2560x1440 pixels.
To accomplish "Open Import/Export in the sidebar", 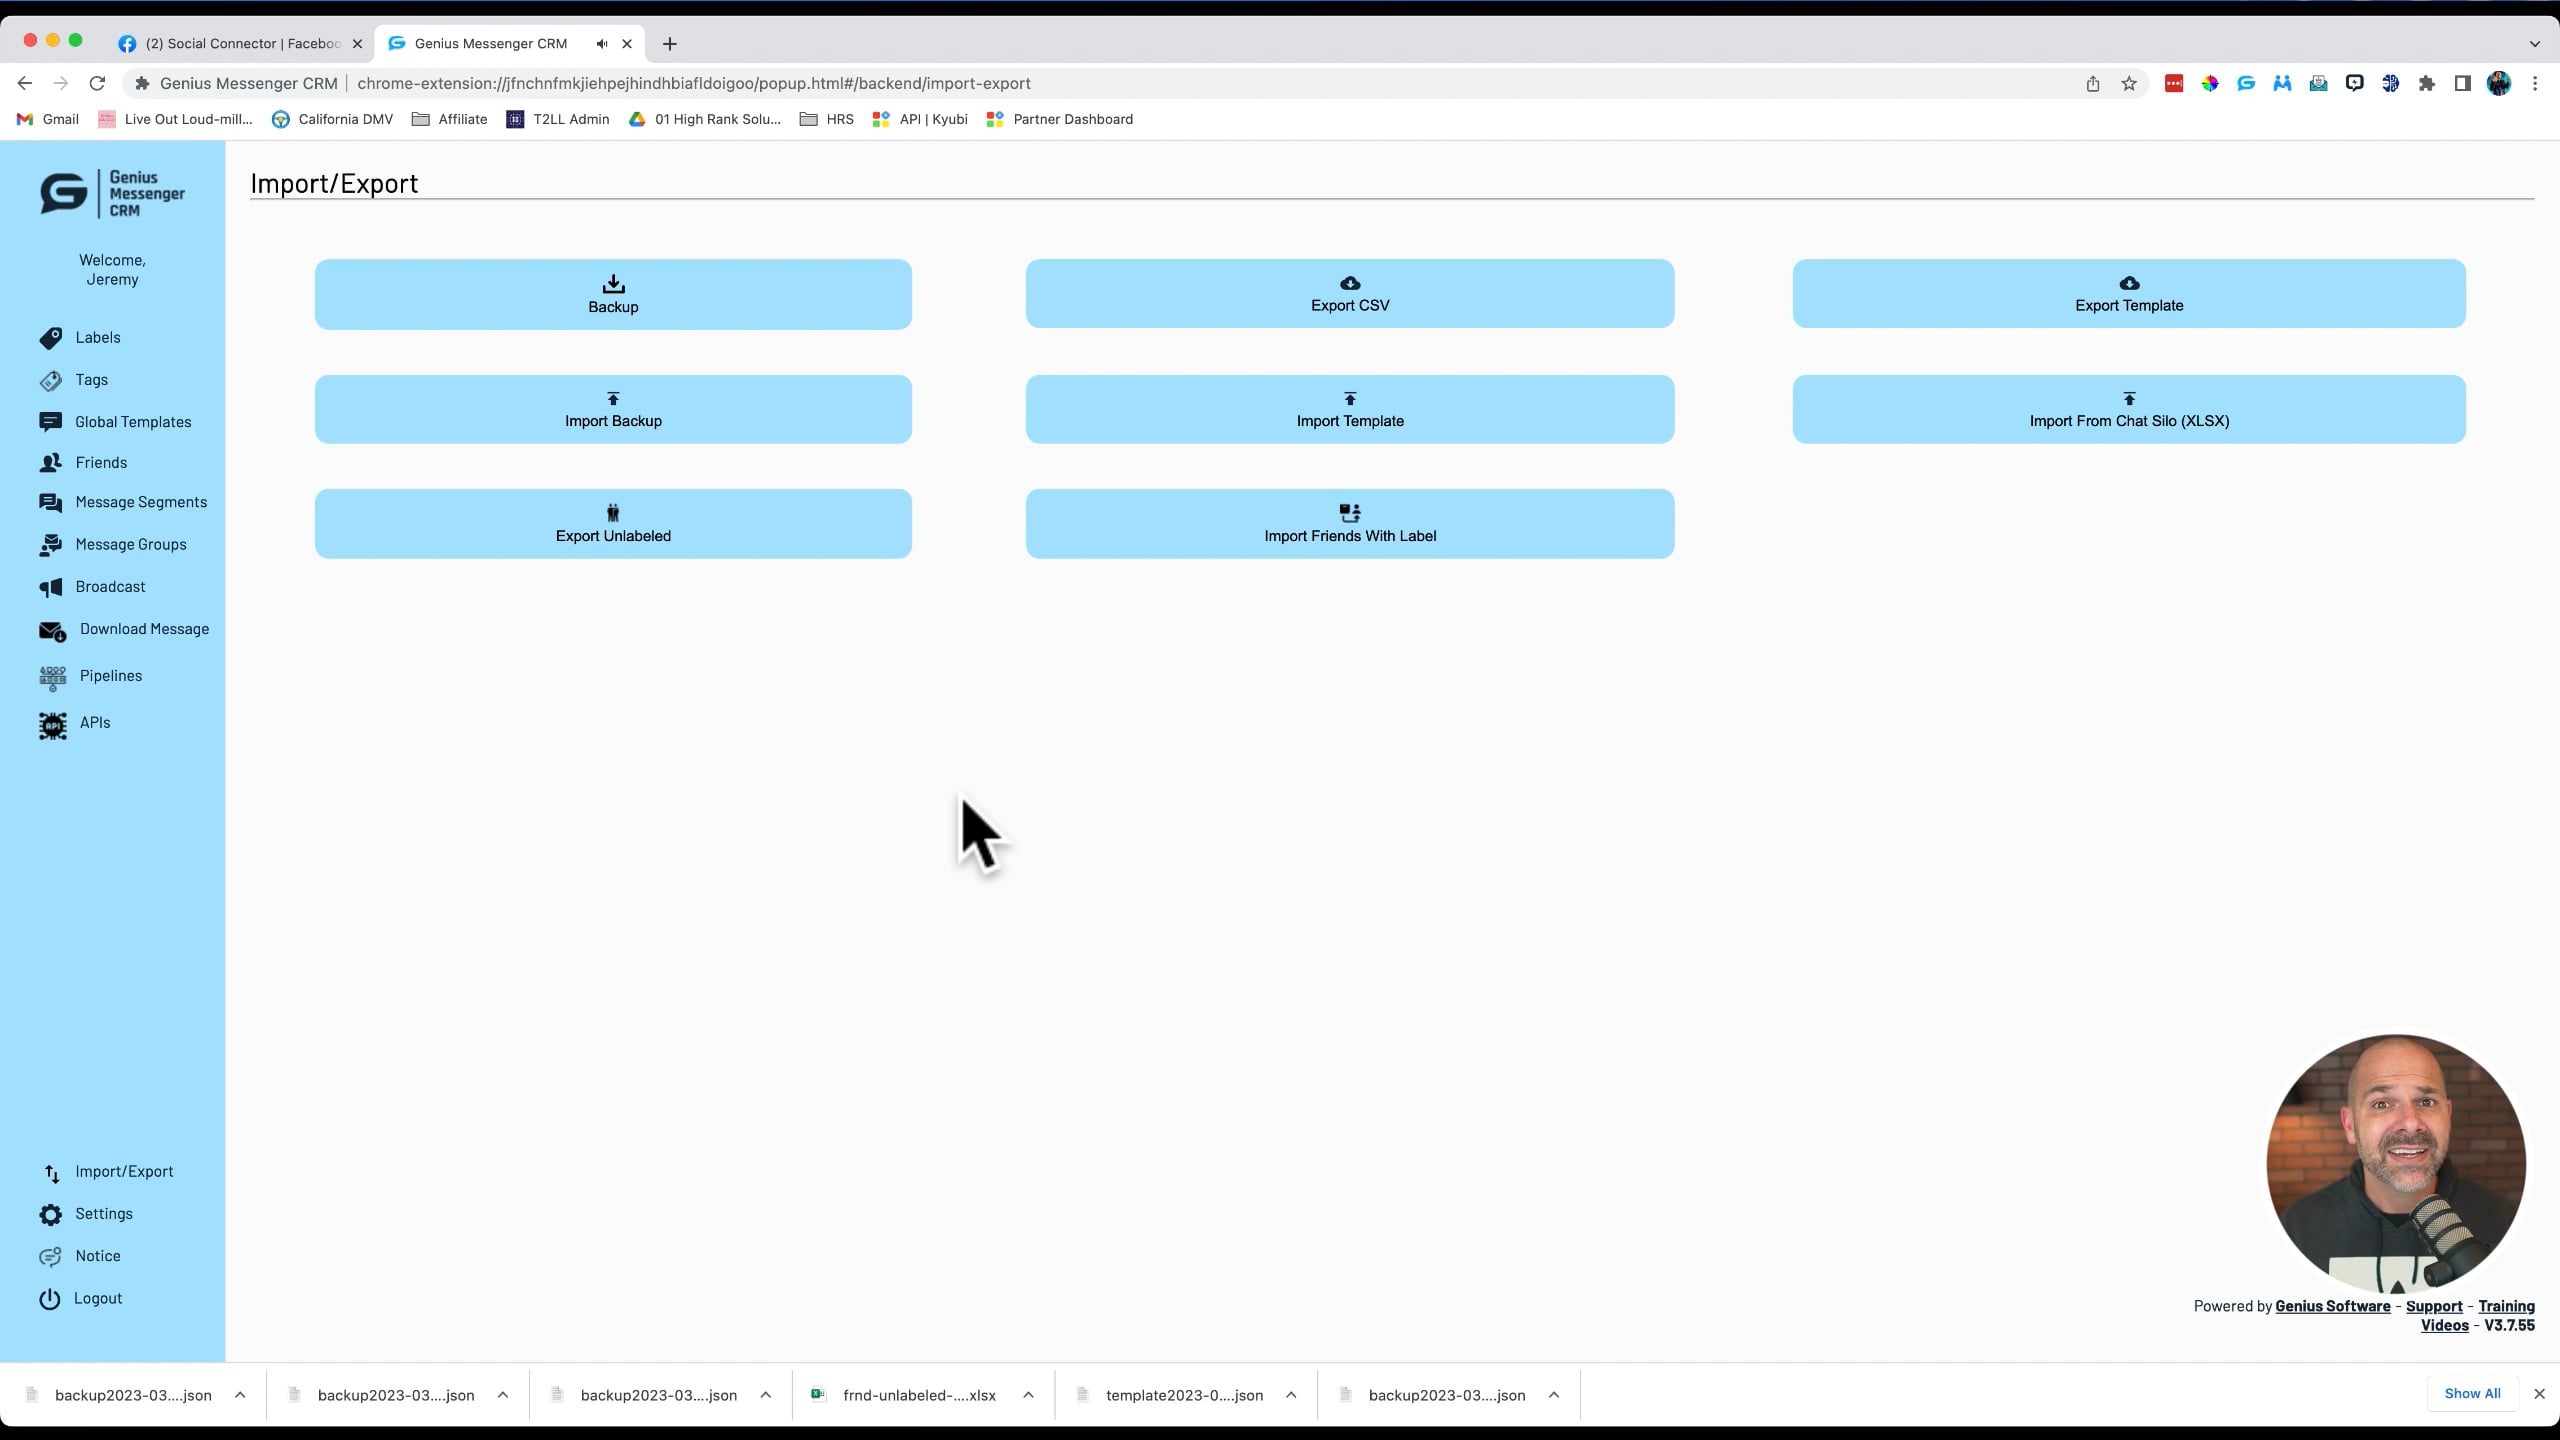I will pyautogui.click(x=108, y=1172).
